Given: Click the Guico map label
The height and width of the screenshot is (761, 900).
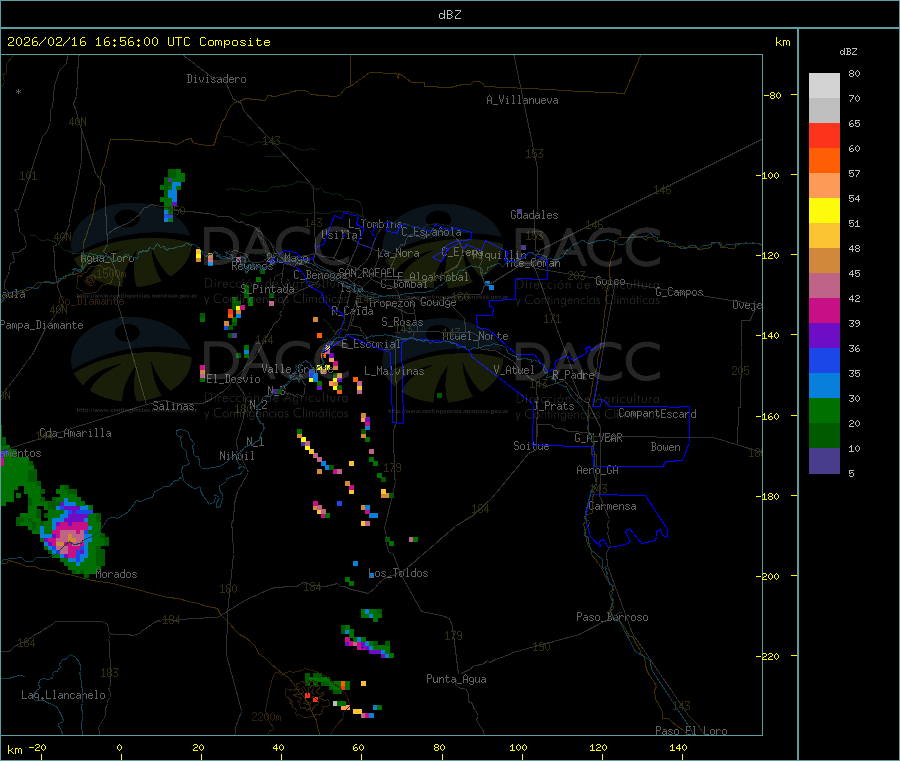Looking at the screenshot, I should 610,281.
